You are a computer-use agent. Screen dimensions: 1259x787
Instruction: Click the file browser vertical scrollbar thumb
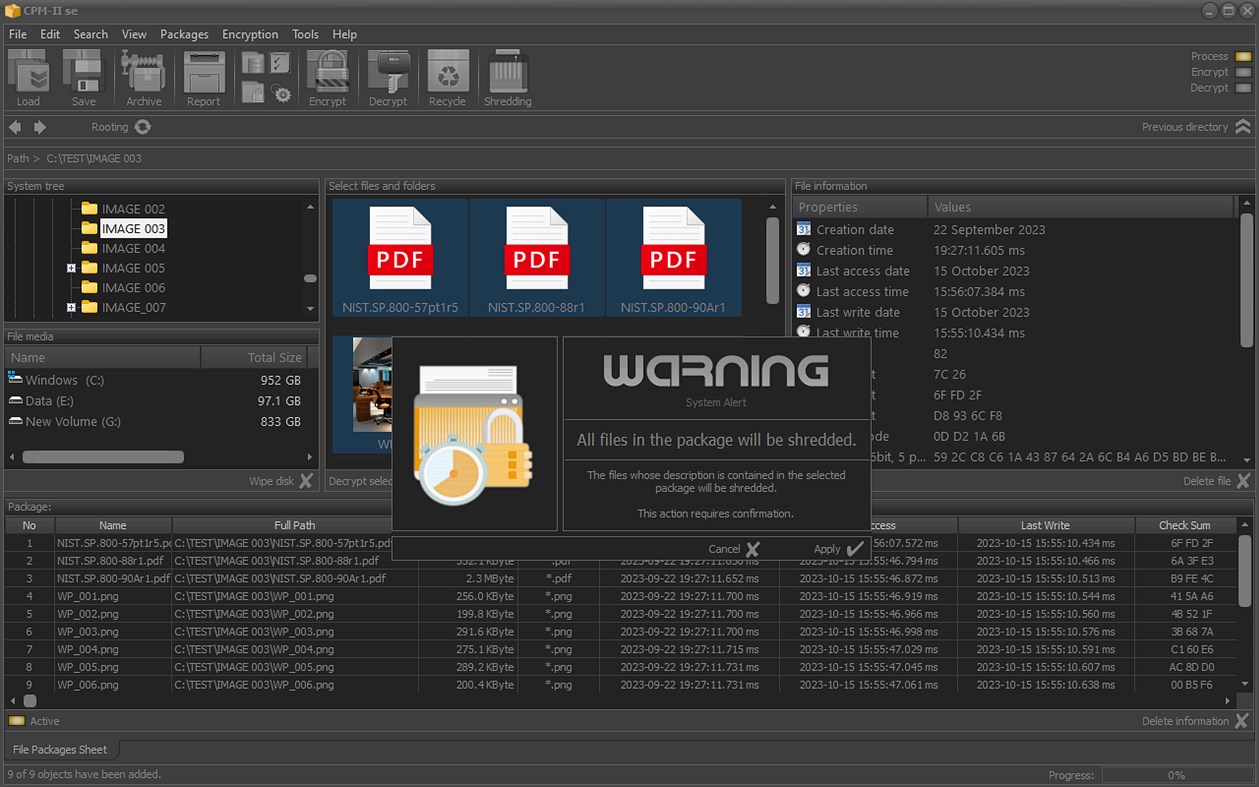[772, 260]
